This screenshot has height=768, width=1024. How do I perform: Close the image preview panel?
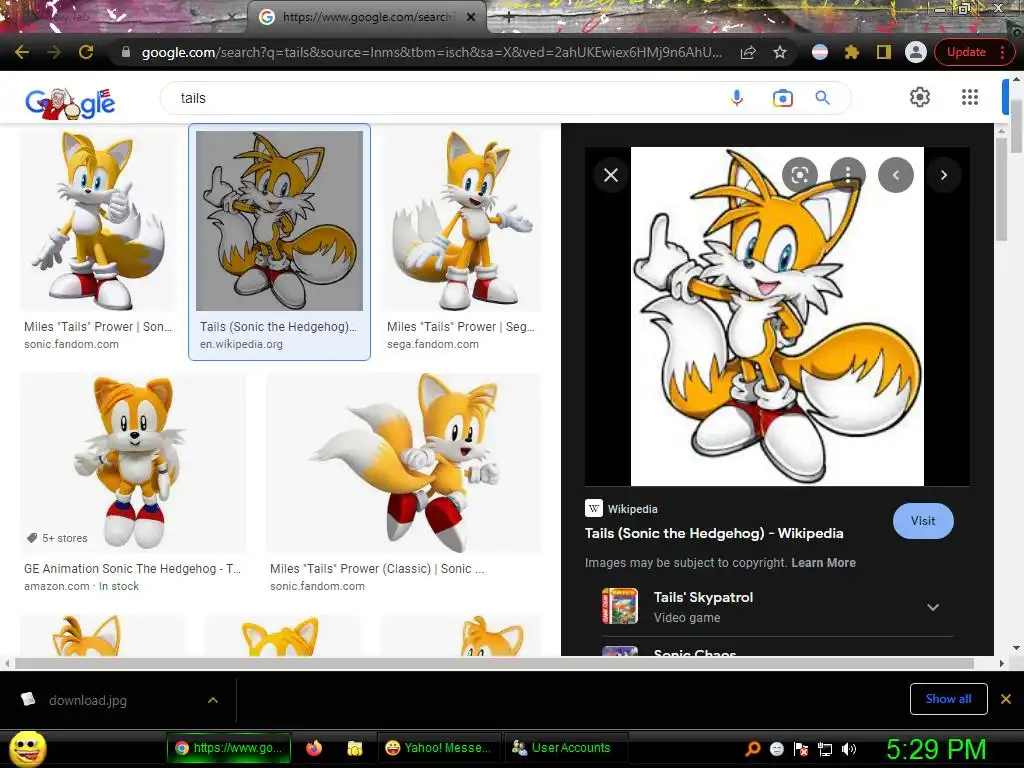pos(611,175)
